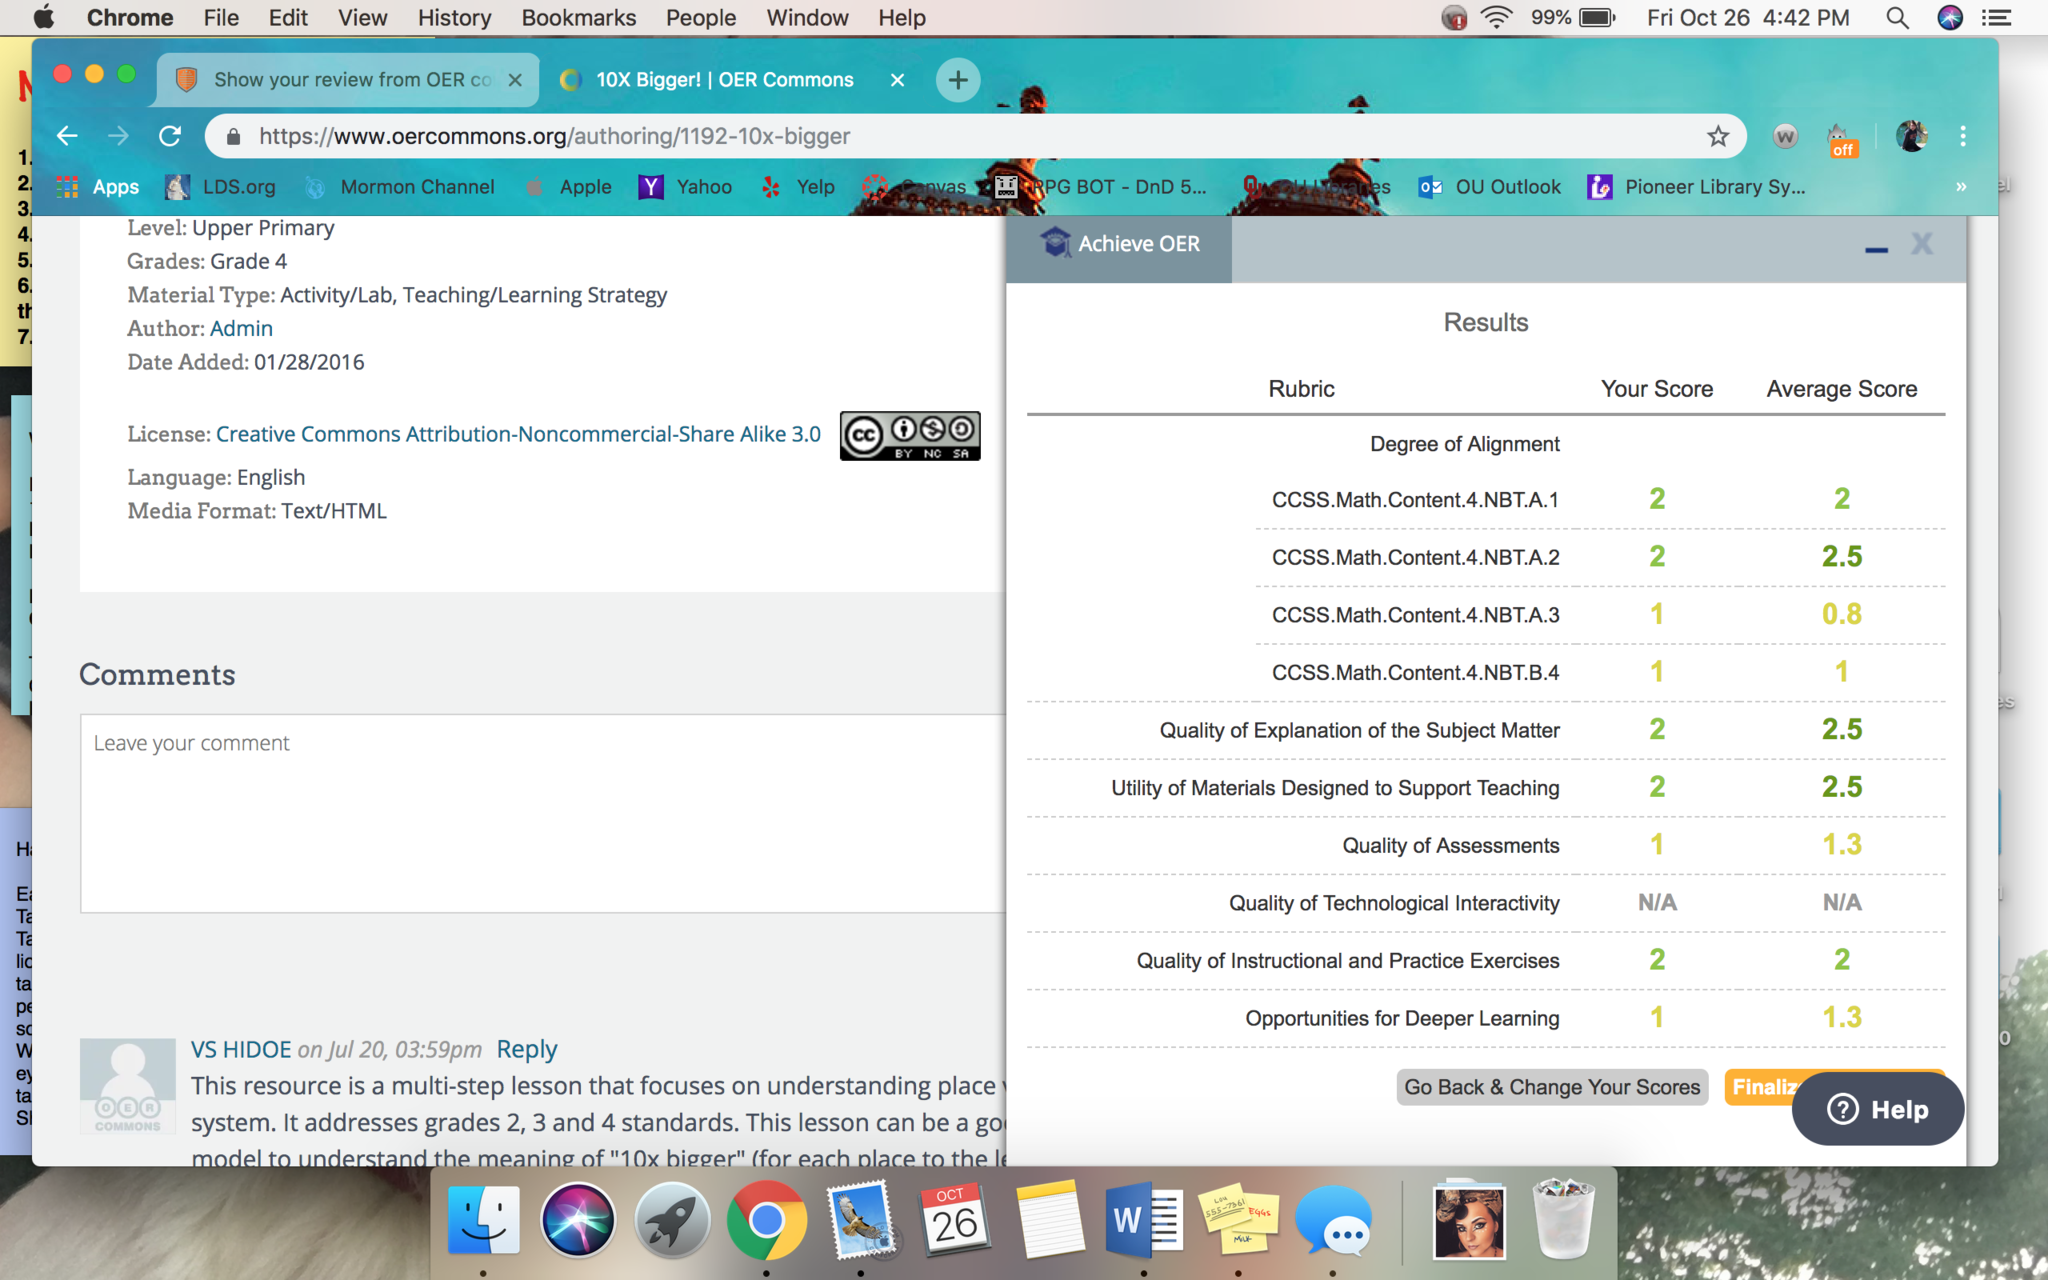This screenshot has height=1280, width=2048.
Task: Open the Creative Commons Attribution-Noncommercial-Share Alike link
Action: click(518, 434)
